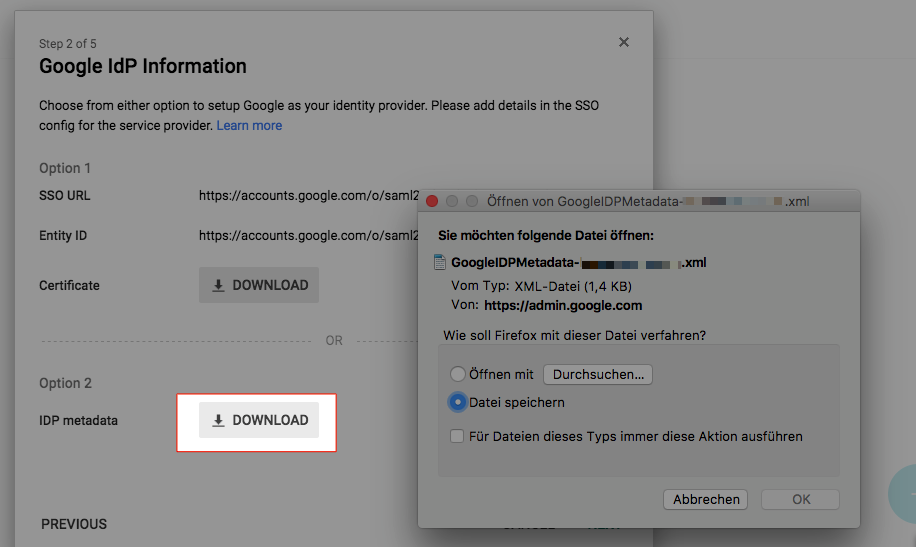Confirm the Firefox dialog with OK
This screenshot has width=916, height=547.
pyautogui.click(x=801, y=500)
